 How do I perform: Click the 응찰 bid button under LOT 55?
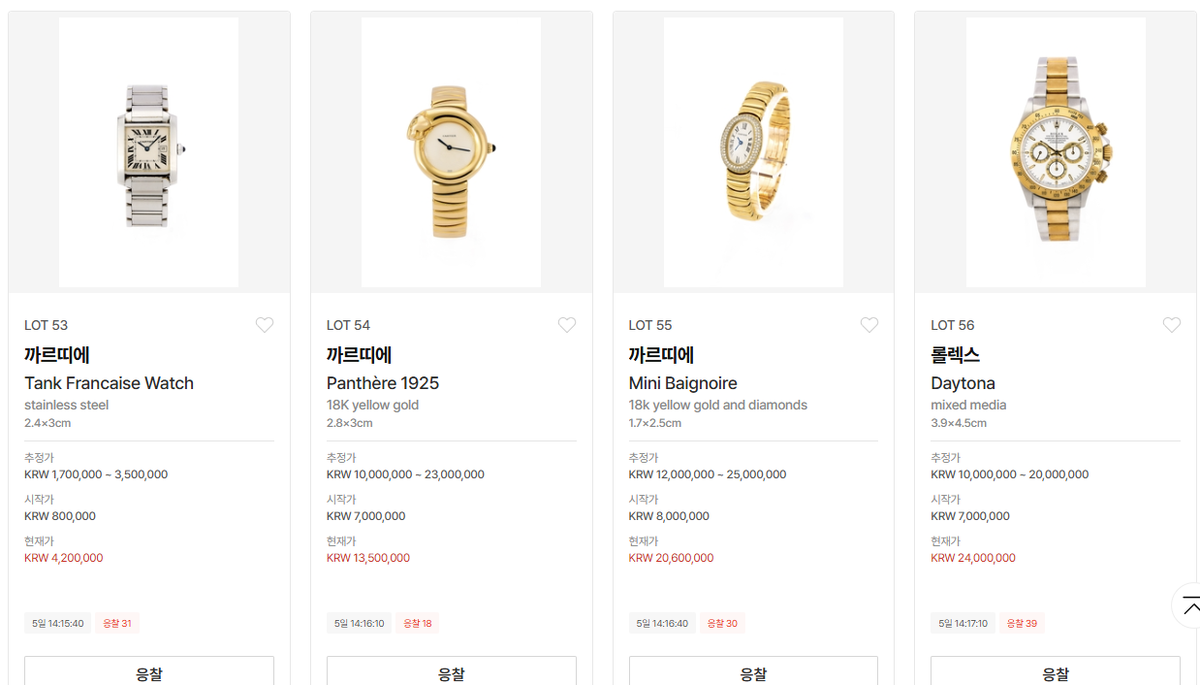(753, 671)
